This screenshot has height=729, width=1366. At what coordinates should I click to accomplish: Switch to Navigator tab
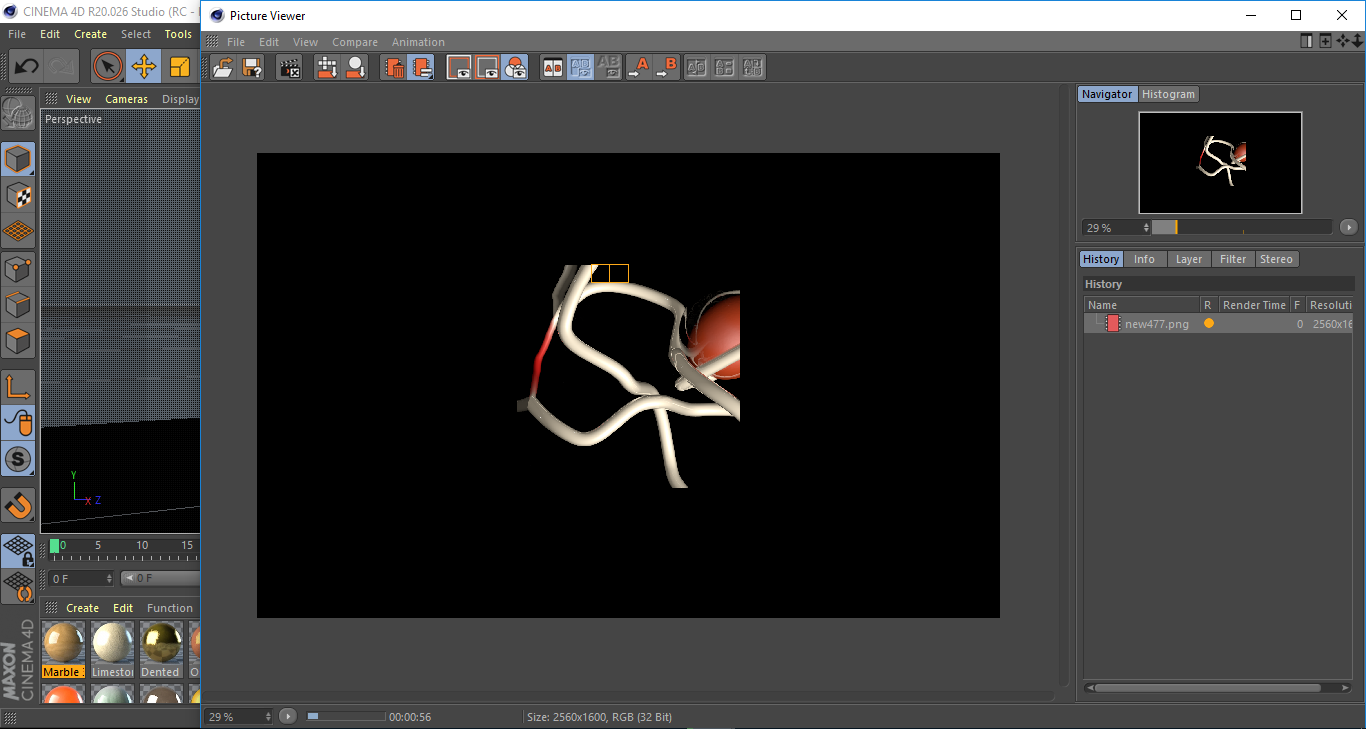point(1107,94)
